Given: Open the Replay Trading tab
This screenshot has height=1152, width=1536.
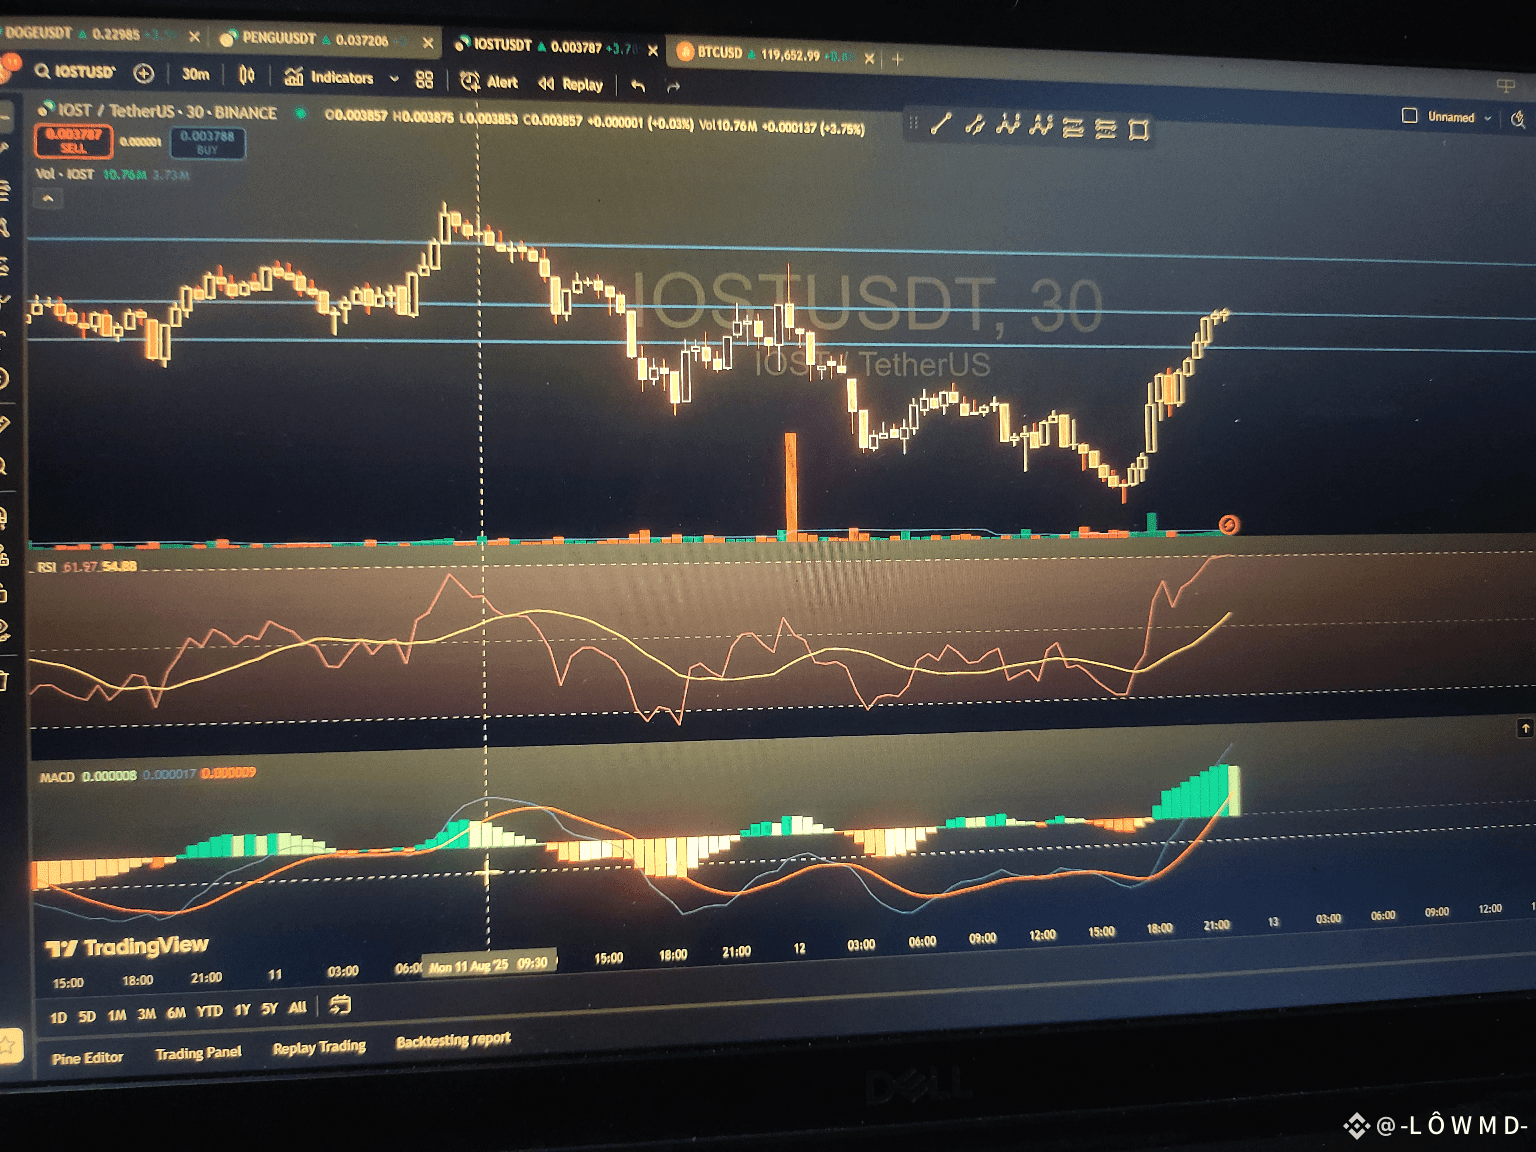Looking at the screenshot, I should pos(319,1047).
